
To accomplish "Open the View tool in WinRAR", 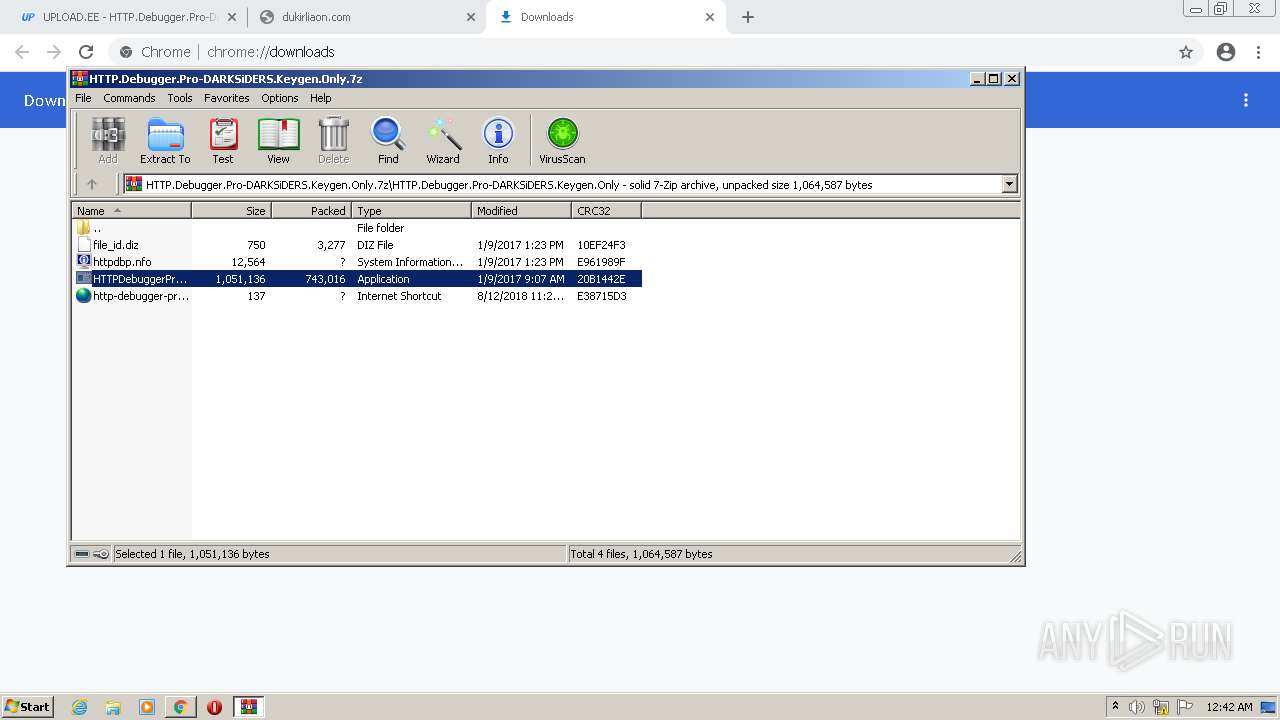I will coord(278,140).
